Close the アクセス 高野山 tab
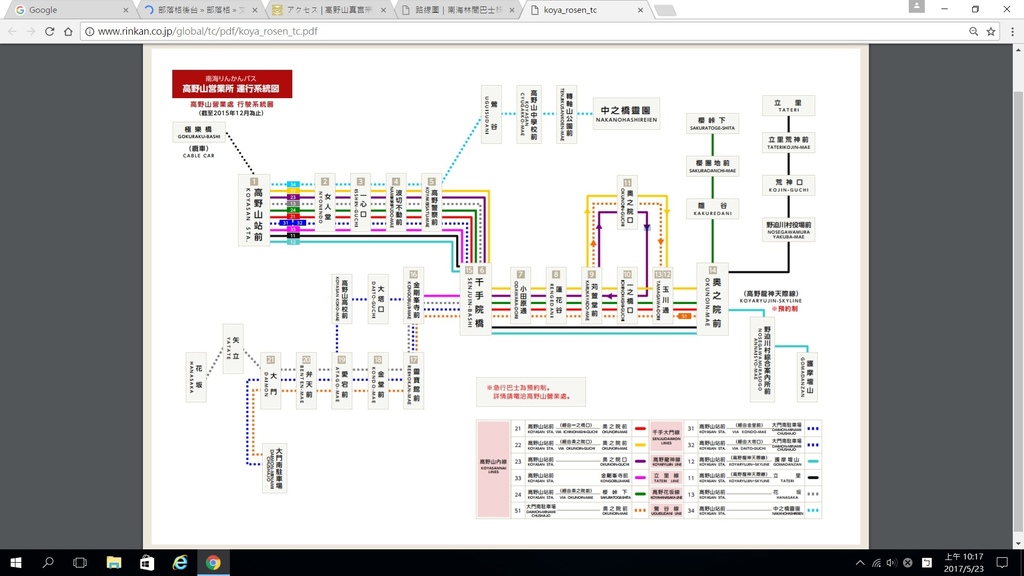 click(x=383, y=10)
